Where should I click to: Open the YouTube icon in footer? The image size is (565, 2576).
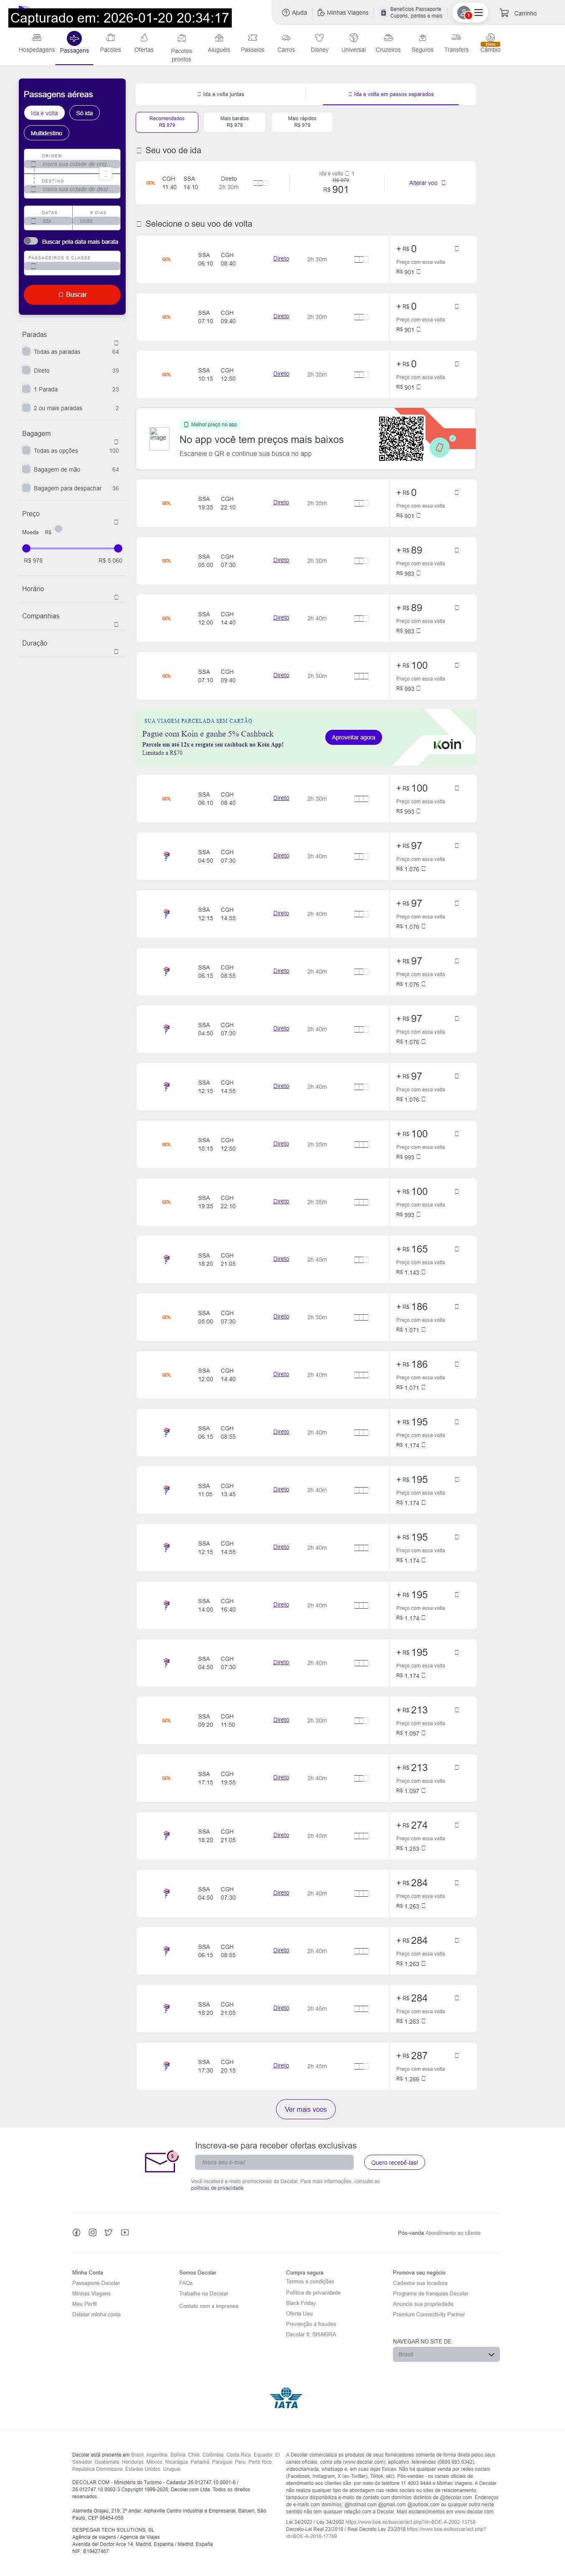[125, 2232]
